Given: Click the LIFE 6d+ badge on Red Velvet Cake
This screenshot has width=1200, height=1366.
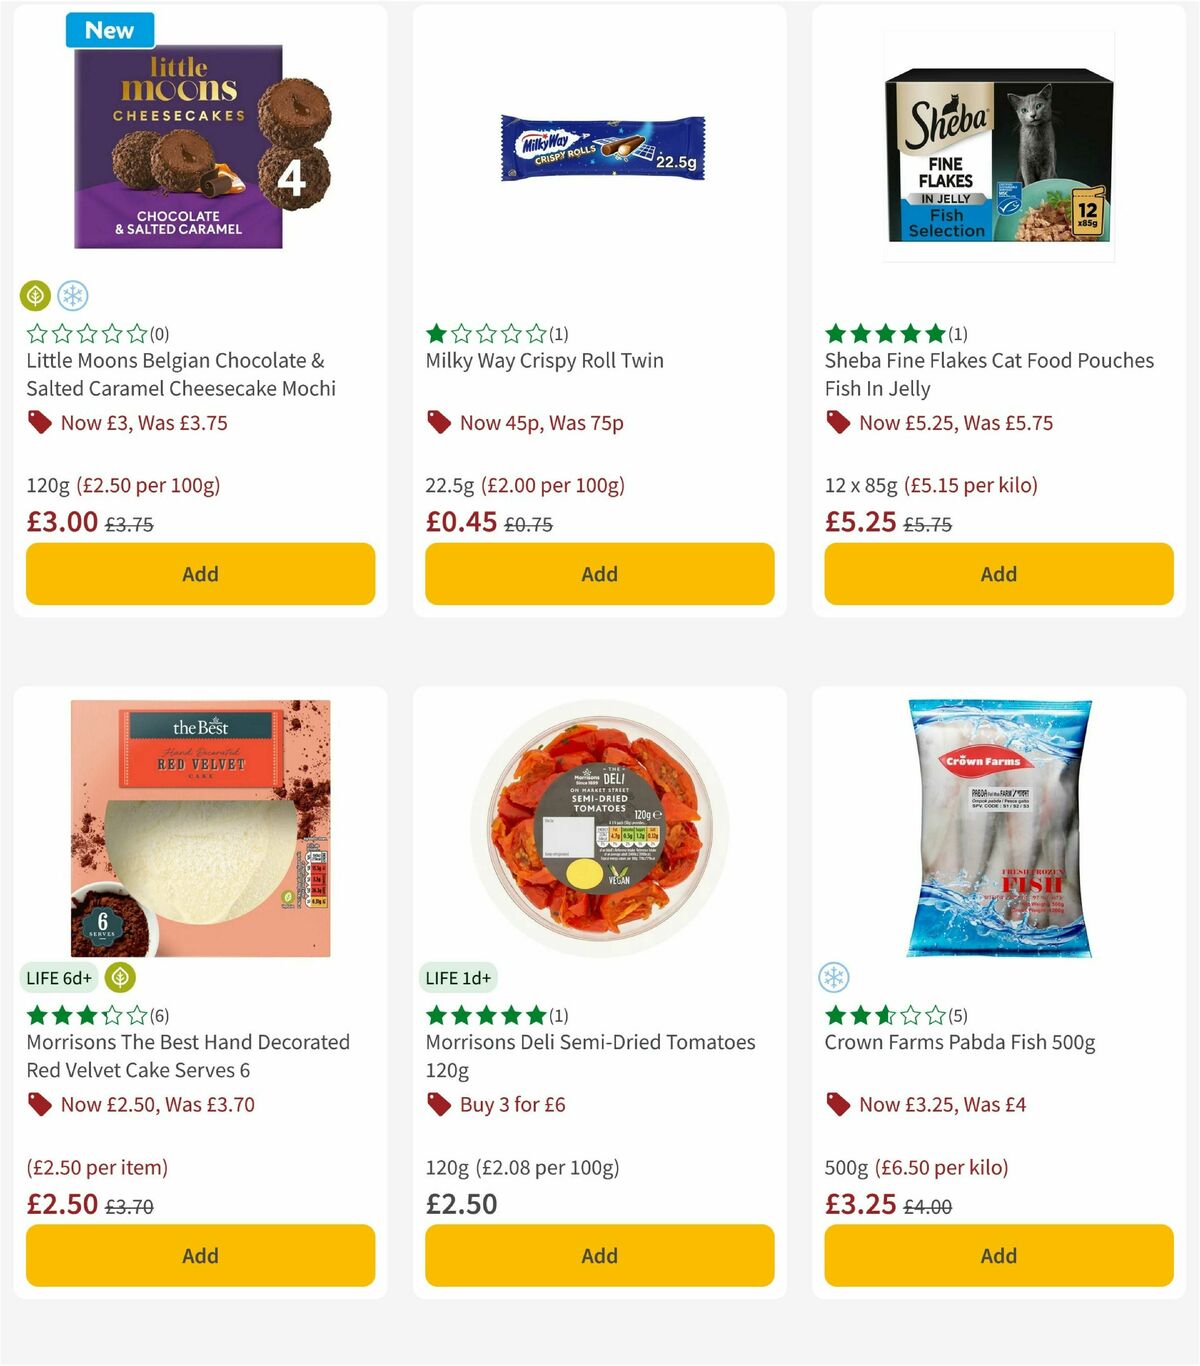Looking at the screenshot, I should [59, 978].
